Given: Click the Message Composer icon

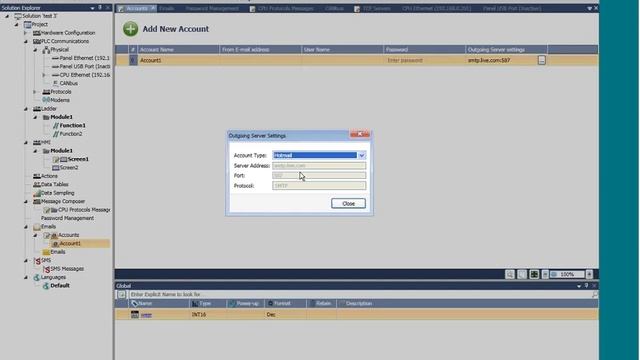Looking at the screenshot, I should pos(37,202).
